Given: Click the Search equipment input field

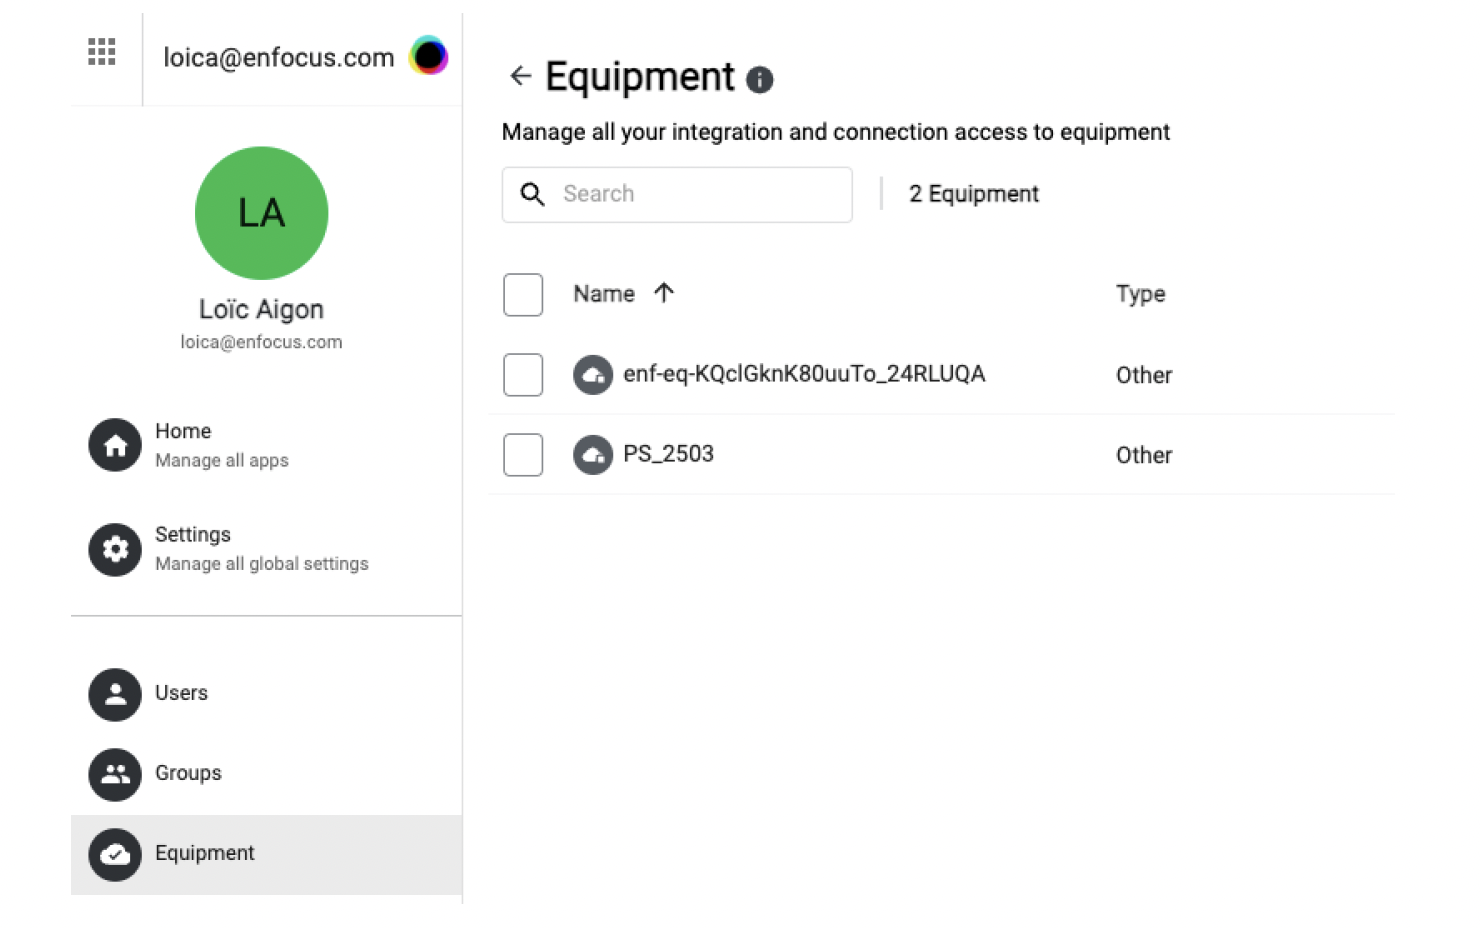Looking at the screenshot, I should pyautogui.click(x=677, y=194).
